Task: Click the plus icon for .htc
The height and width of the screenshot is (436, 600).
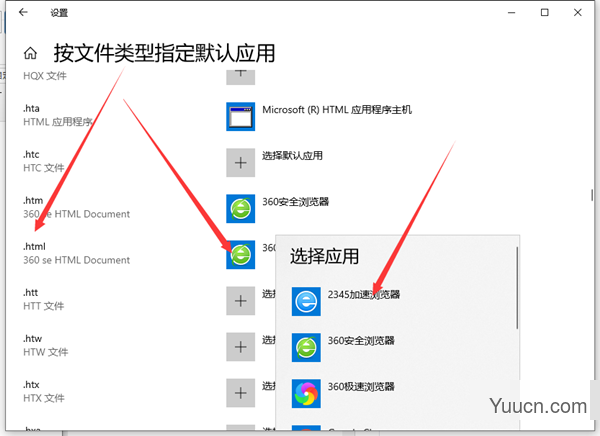Action: click(240, 163)
